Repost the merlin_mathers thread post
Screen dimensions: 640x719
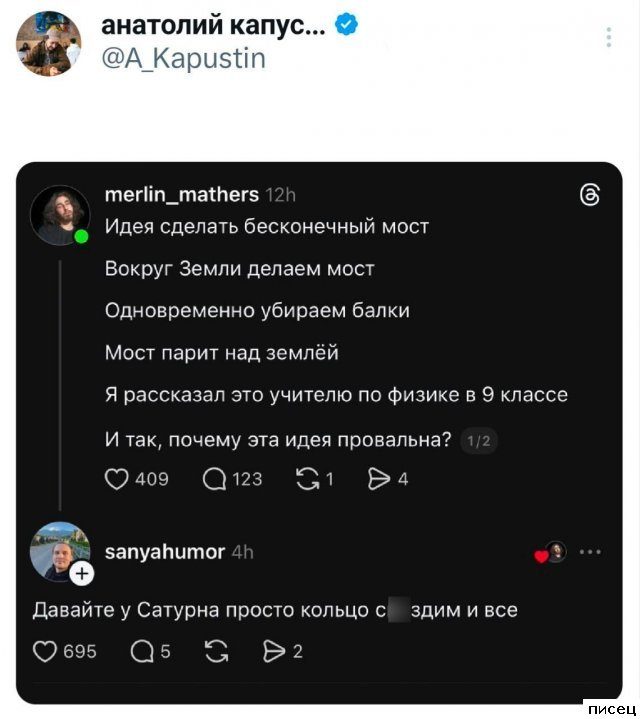coord(307,479)
